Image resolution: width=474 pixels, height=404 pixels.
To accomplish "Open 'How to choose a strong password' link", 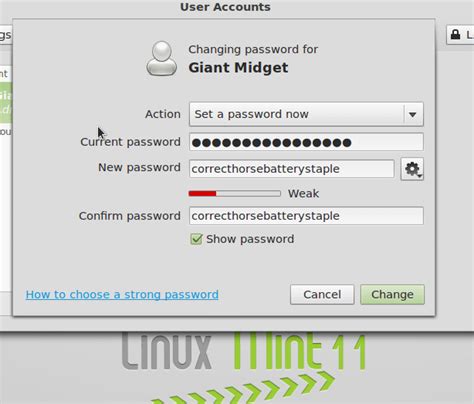I will click(122, 294).
